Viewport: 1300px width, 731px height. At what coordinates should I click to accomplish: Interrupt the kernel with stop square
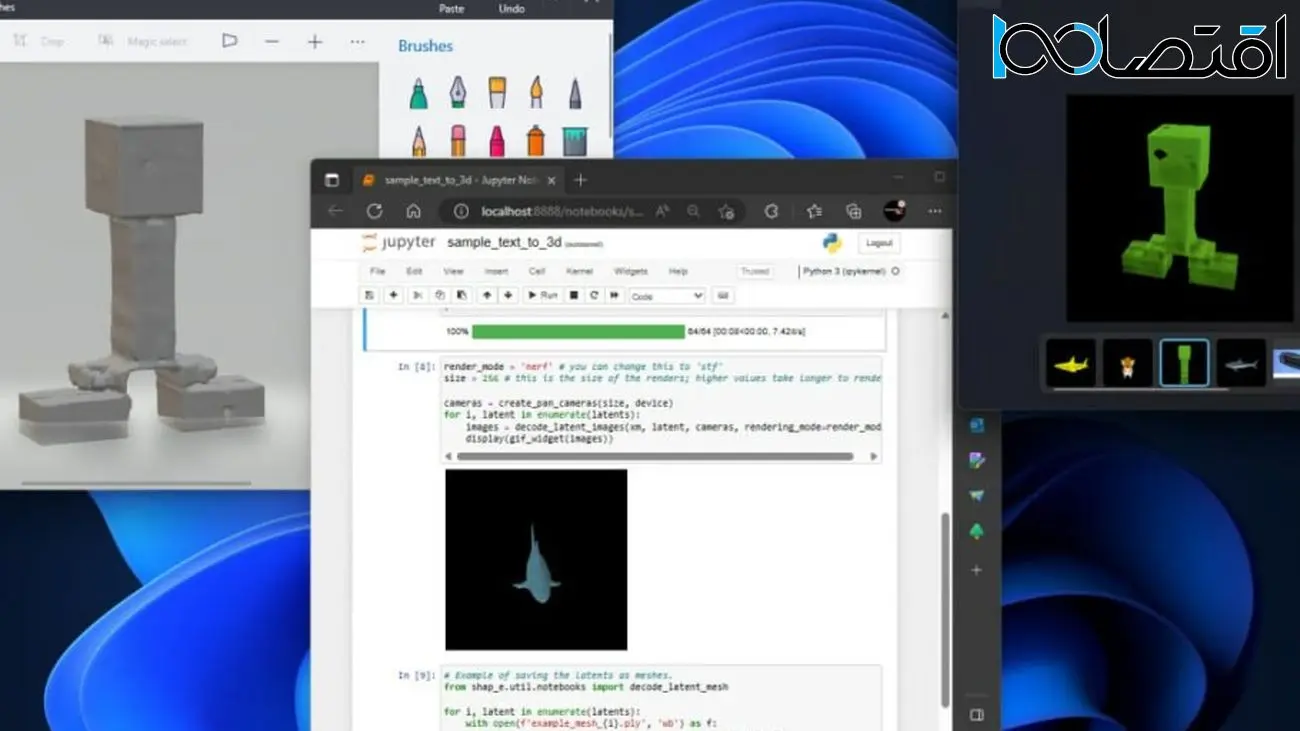coord(574,296)
